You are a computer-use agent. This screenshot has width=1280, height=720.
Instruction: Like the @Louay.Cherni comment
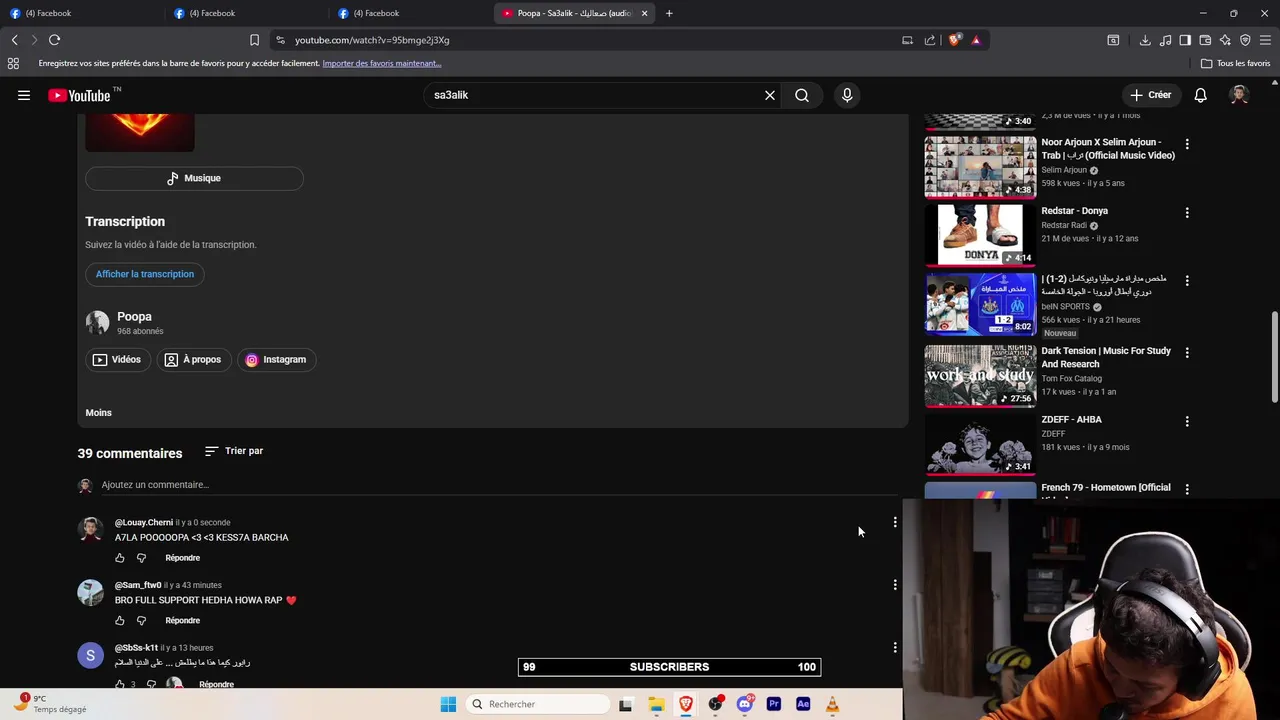tap(120, 558)
